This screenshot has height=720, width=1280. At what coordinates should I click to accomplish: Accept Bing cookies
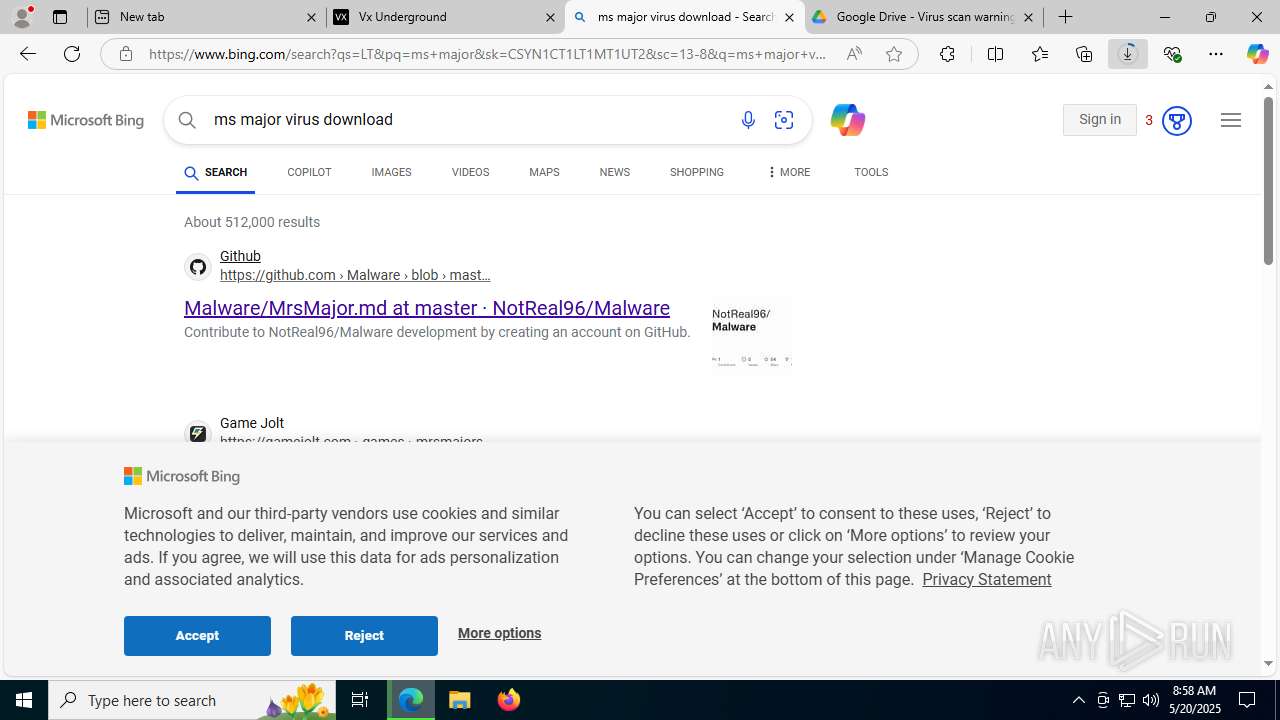[197, 636]
